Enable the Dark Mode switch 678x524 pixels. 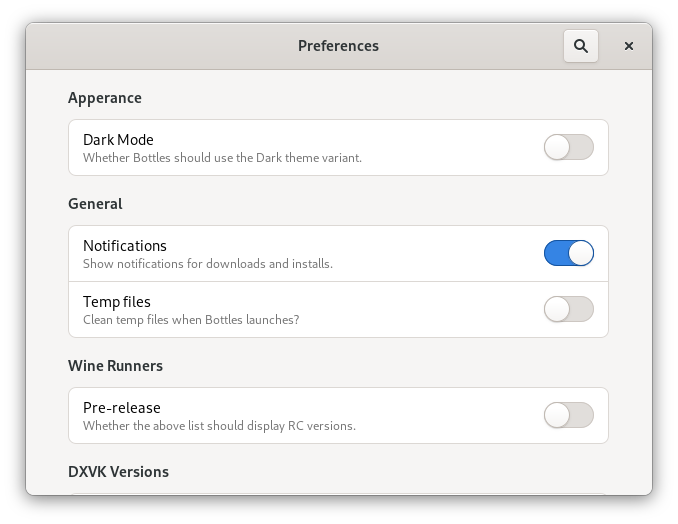click(568, 148)
